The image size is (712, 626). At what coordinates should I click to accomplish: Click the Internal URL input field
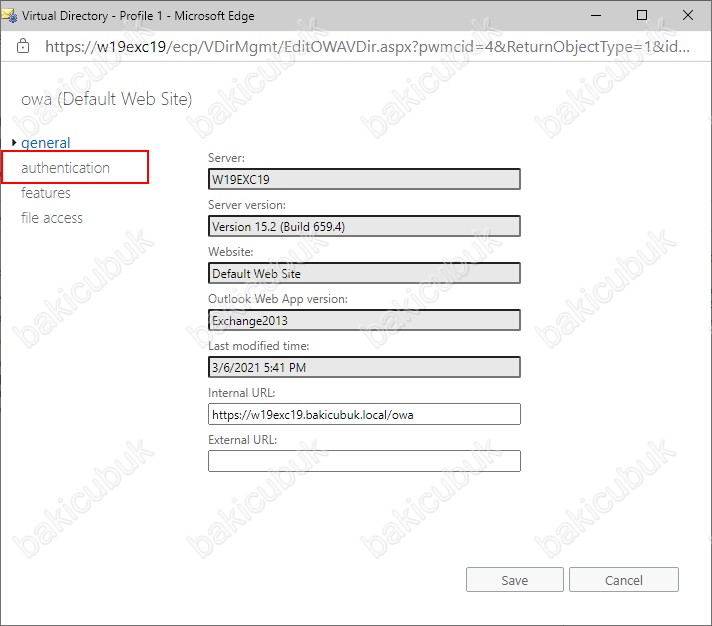[364, 414]
